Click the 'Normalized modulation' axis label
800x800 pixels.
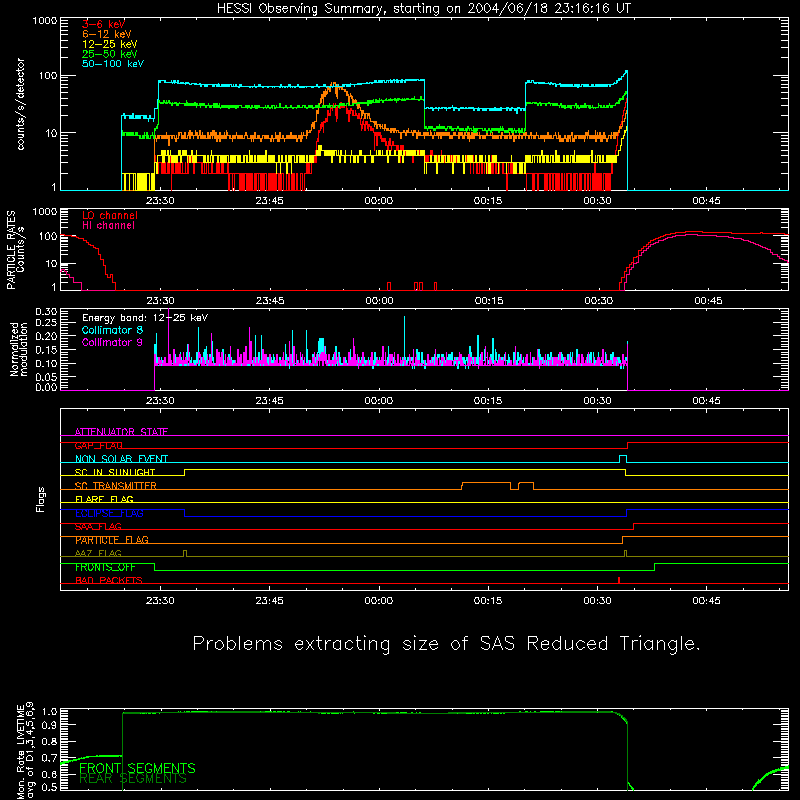tap(18, 349)
